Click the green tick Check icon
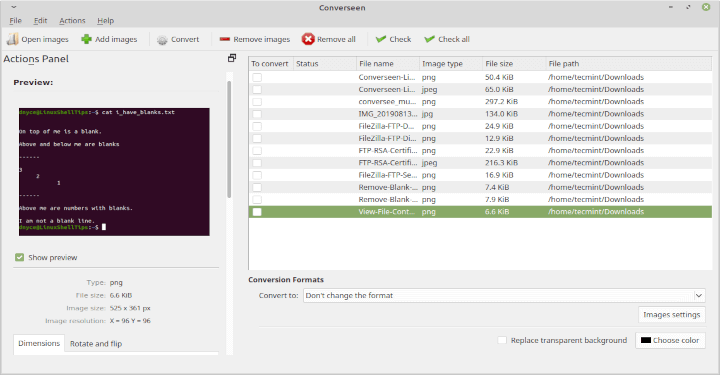 click(x=381, y=39)
